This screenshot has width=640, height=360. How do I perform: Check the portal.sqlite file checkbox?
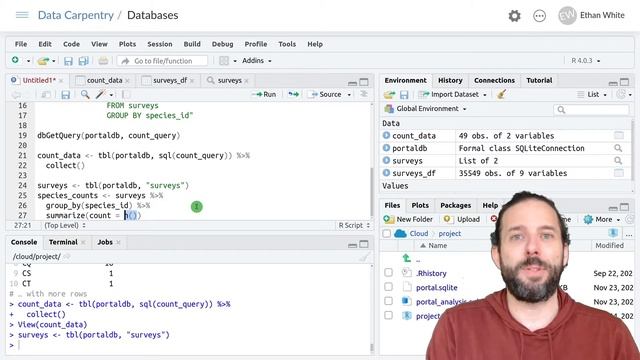point(388,287)
